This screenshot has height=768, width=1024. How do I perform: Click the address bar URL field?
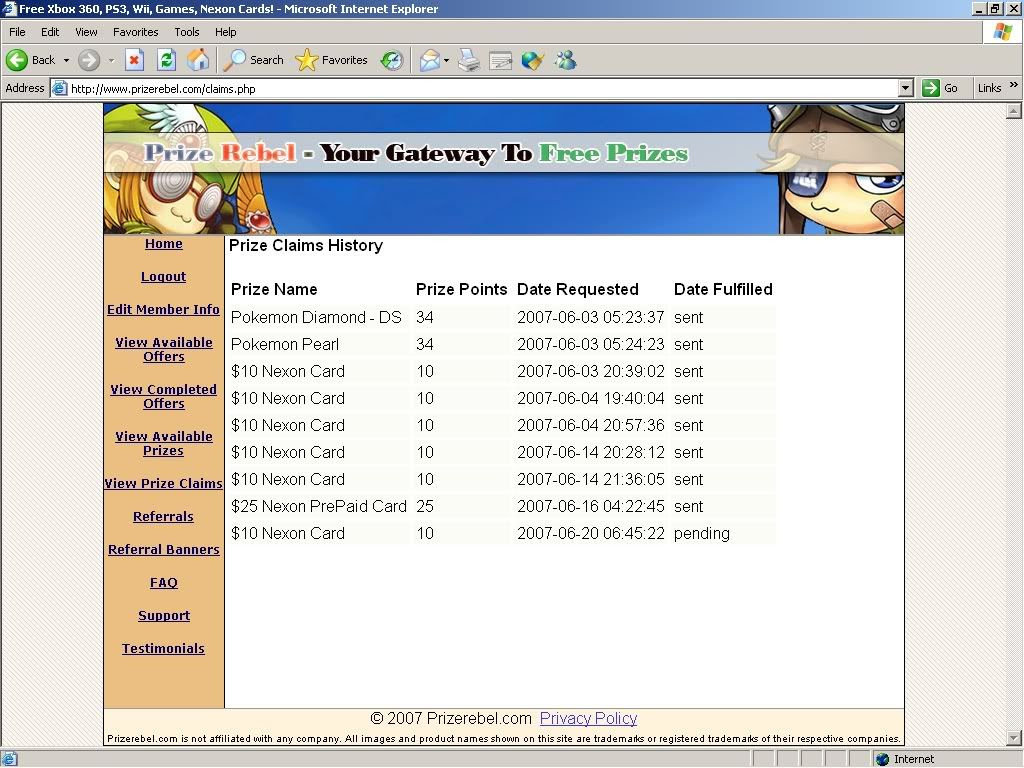483,88
